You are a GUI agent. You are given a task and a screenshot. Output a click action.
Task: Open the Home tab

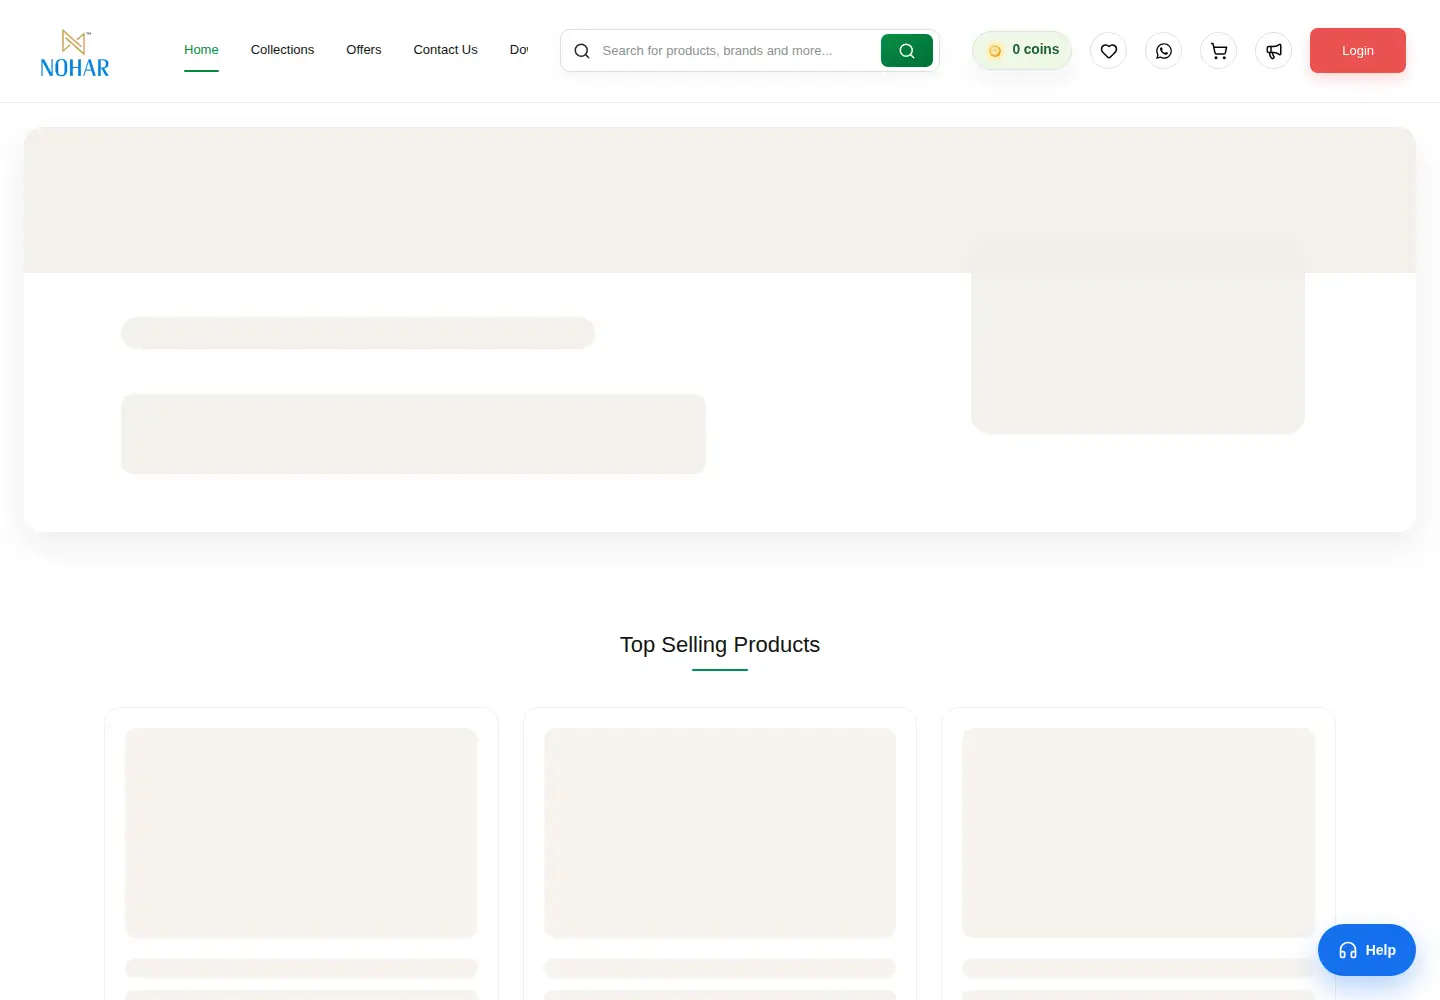pyautogui.click(x=201, y=50)
